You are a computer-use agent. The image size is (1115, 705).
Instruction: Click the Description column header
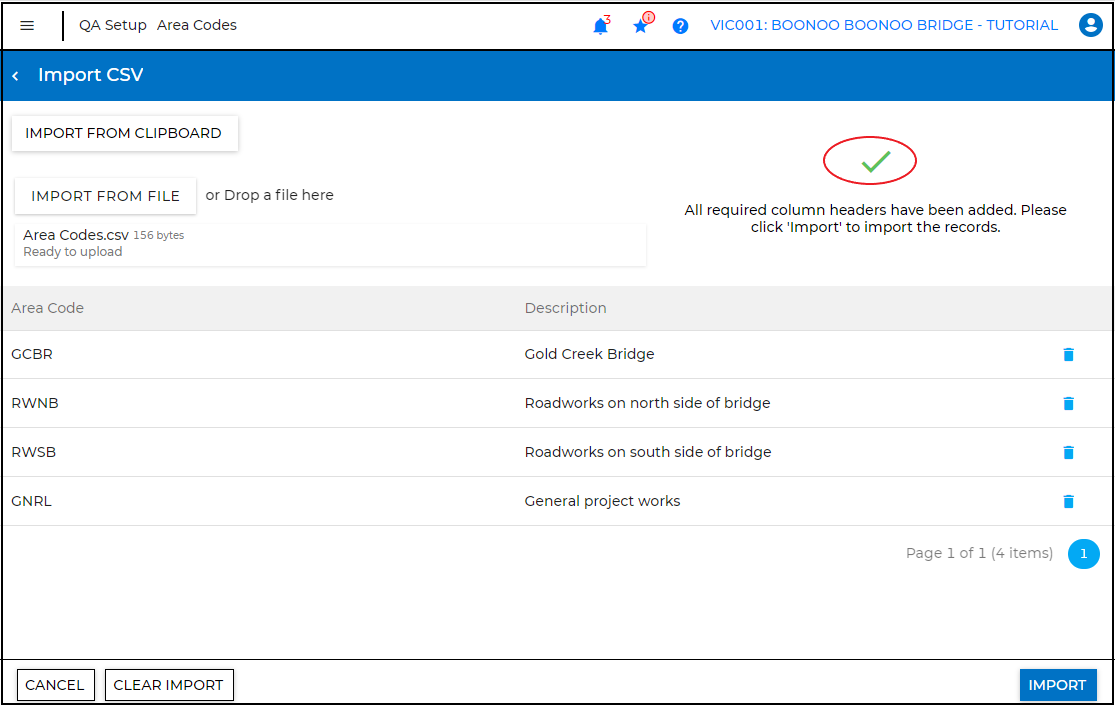565,308
